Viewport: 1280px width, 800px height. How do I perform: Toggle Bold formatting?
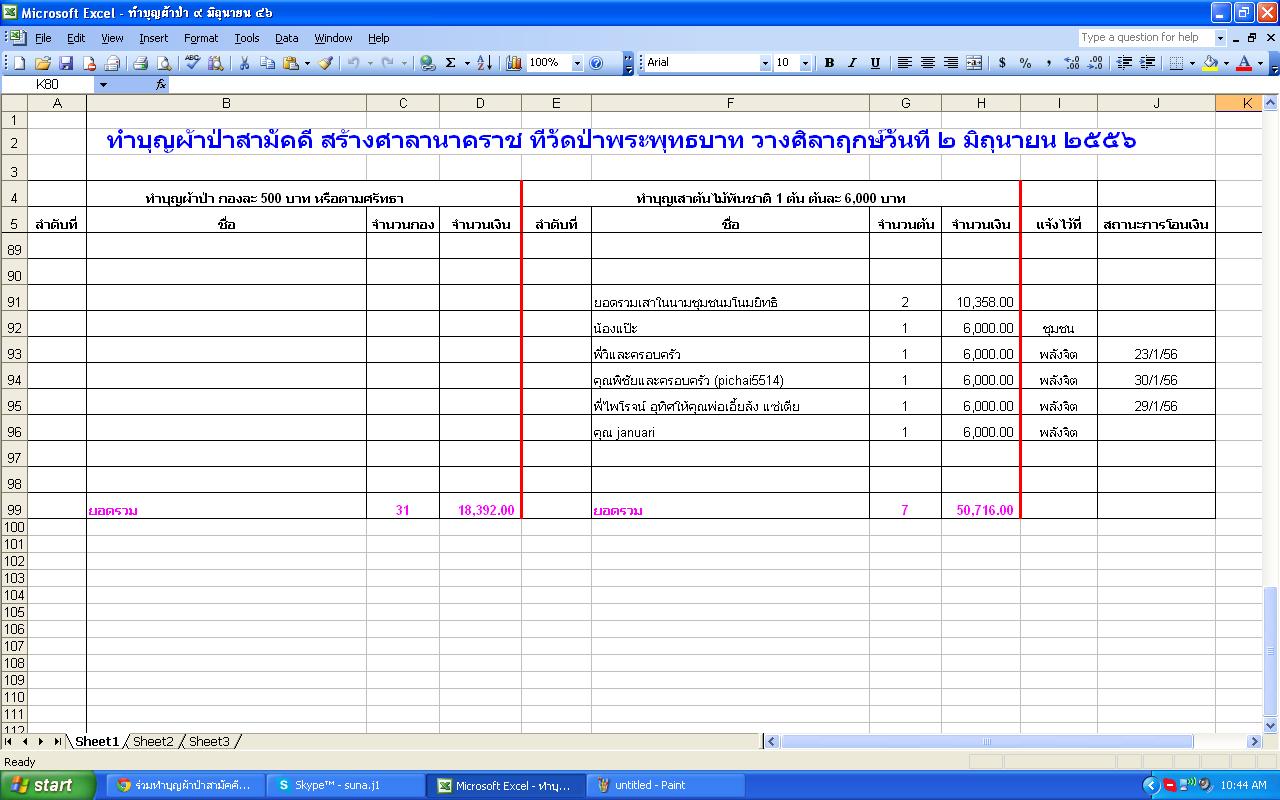pos(829,63)
